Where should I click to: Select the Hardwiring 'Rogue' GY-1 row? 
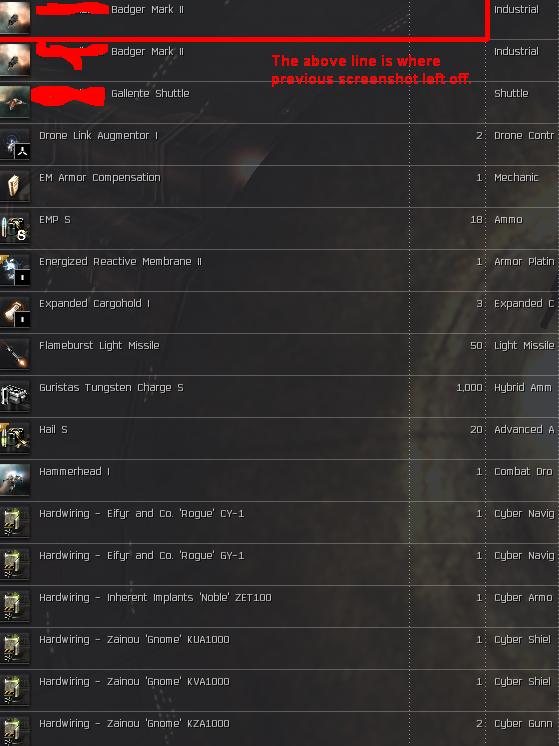click(279, 564)
